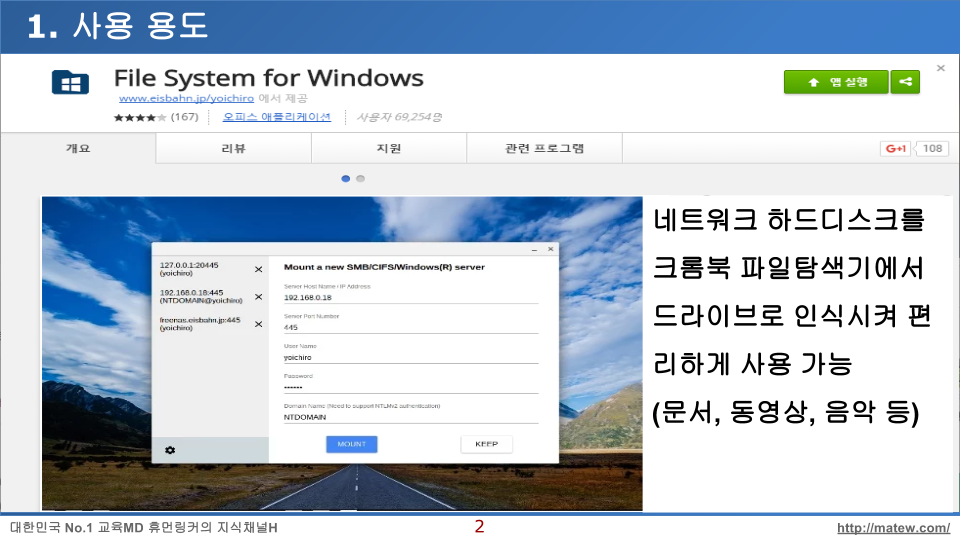The image size is (960, 540).
Task: Select the 192.168.0.18:445 NTDOMAIN list item
Action: click(202, 297)
